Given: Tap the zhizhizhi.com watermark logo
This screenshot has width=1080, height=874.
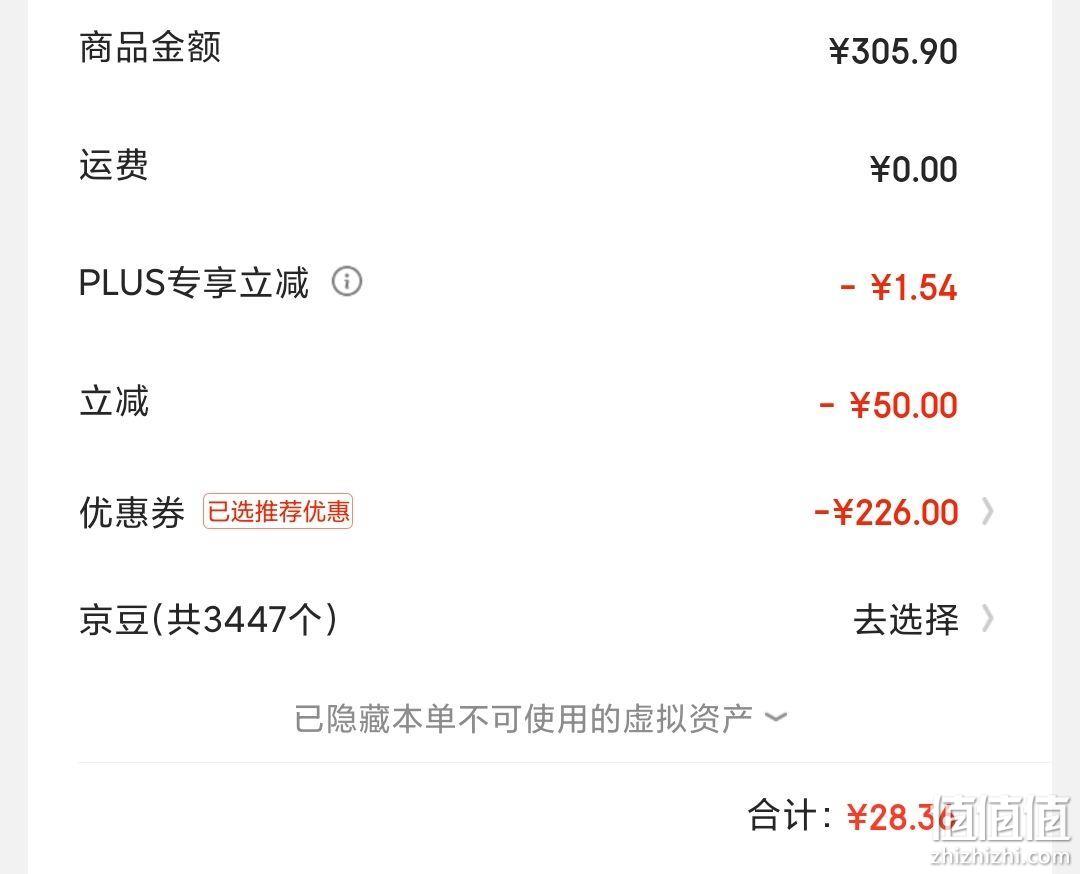Looking at the screenshot, I should [x=1002, y=831].
